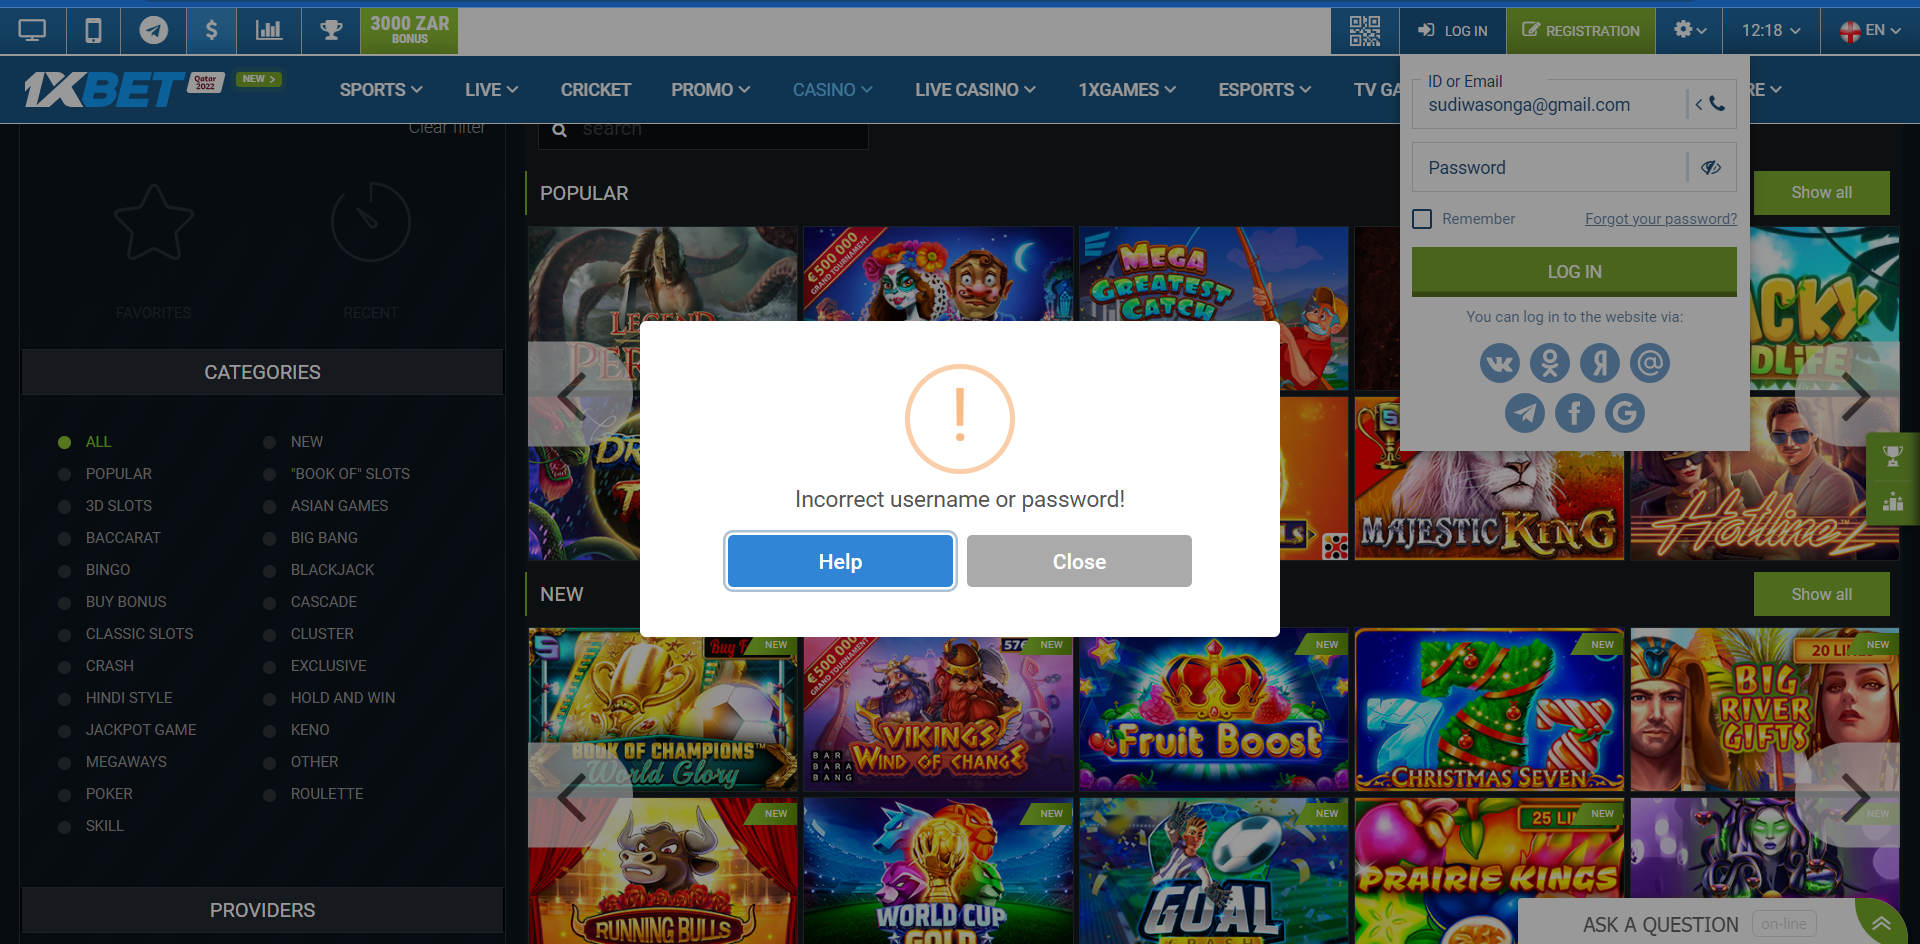Select the ALL category radio

coord(64,442)
